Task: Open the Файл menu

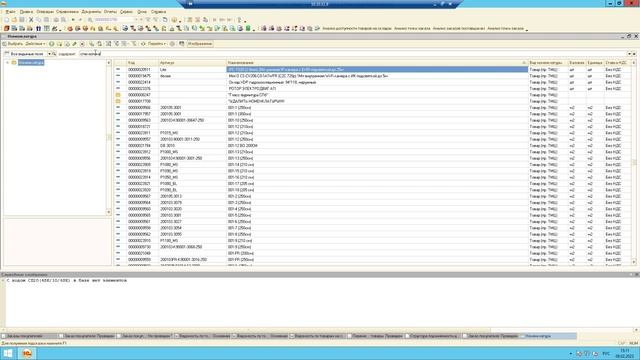Action: [x=10, y=12]
